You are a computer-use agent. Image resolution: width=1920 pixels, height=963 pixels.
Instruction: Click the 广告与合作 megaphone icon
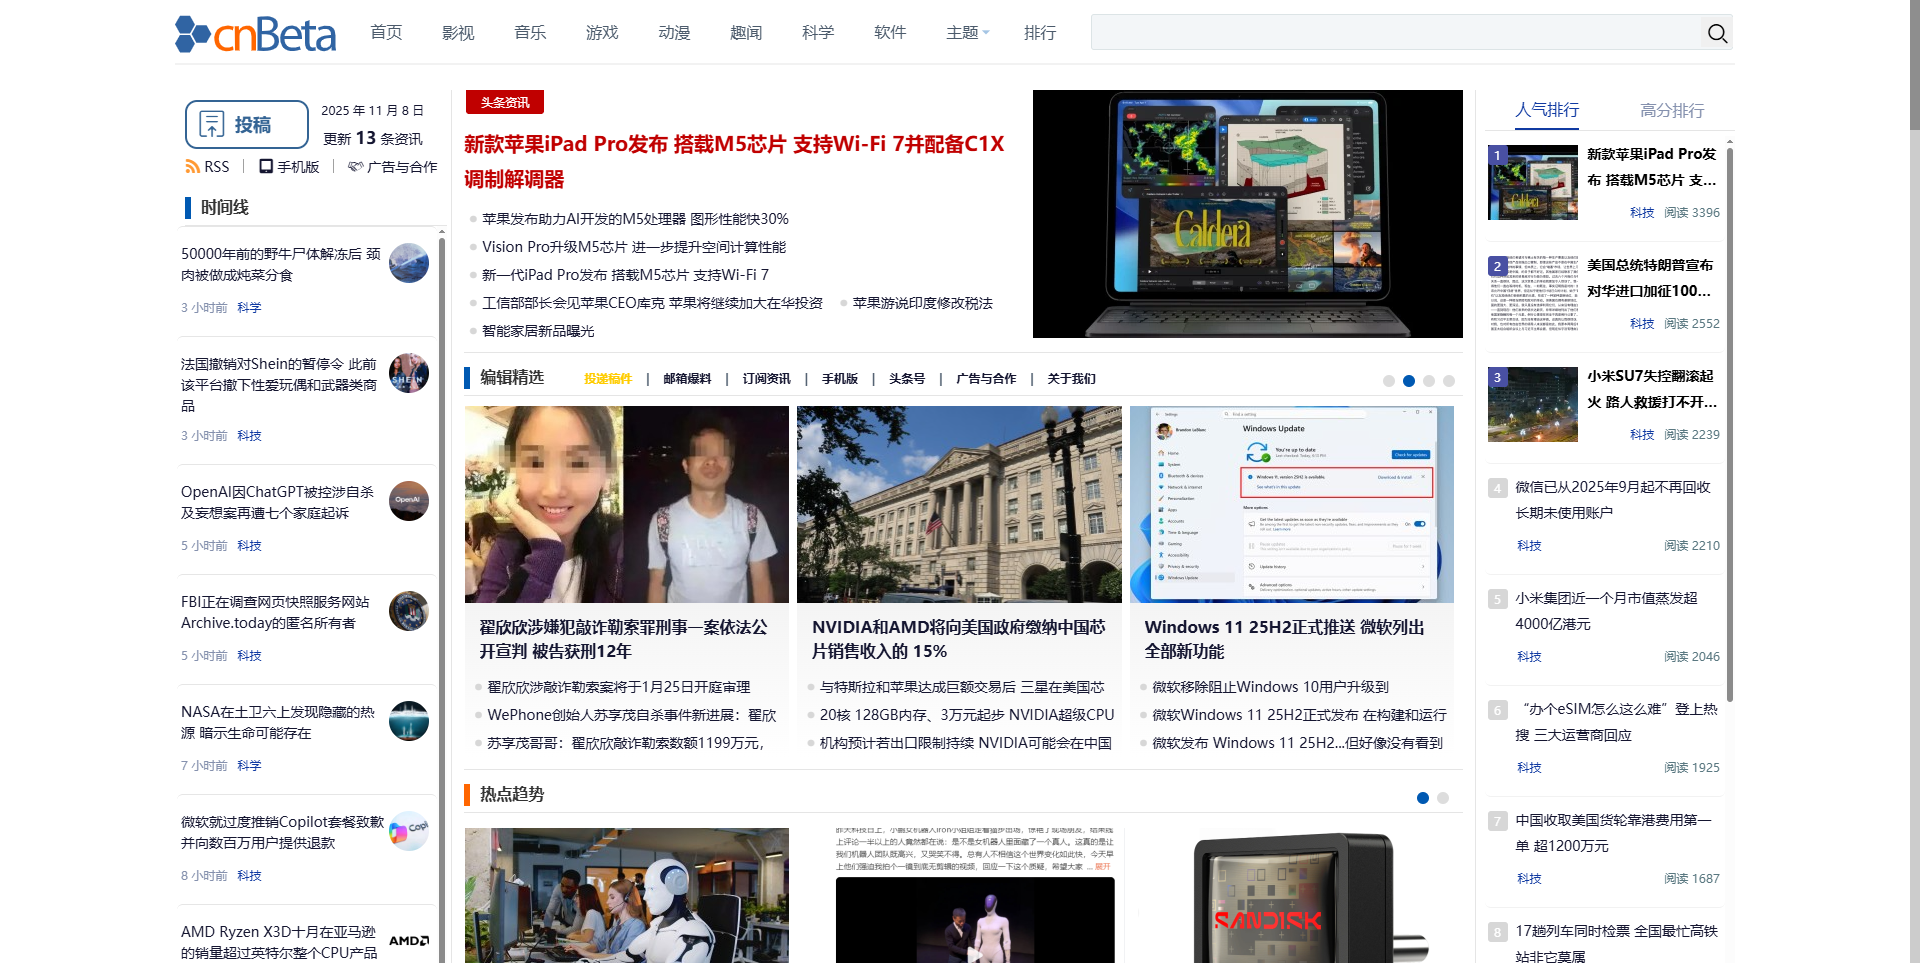click(x=356, y=166)
